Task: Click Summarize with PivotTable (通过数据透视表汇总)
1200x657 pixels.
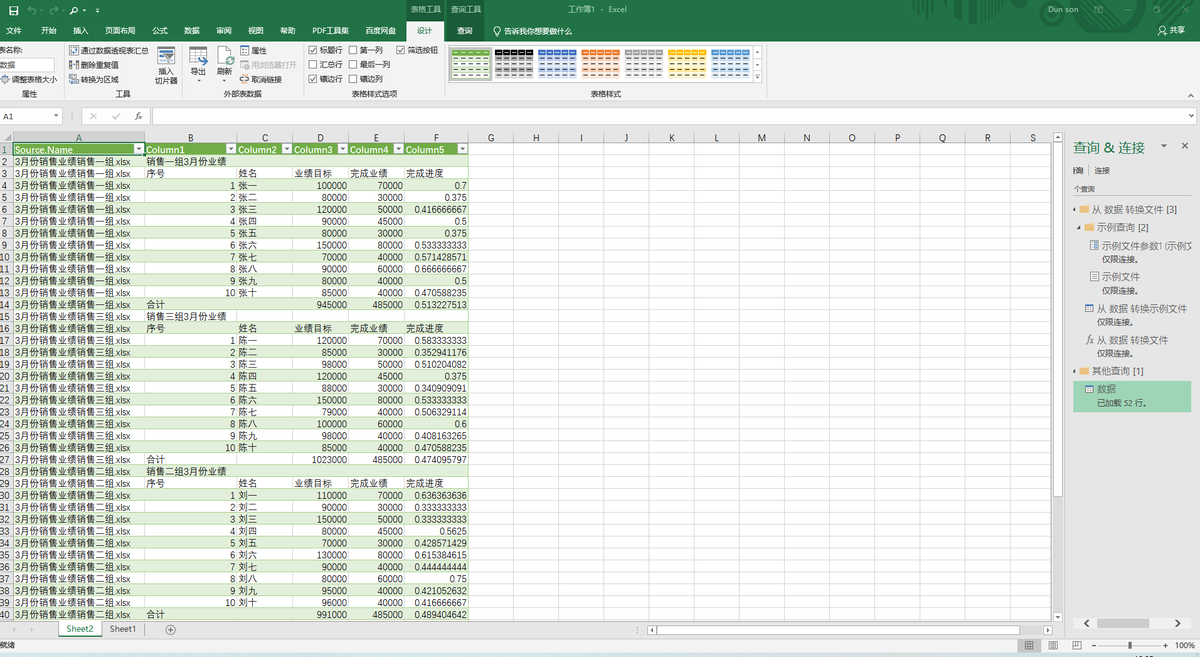Action: pos(108,50)
